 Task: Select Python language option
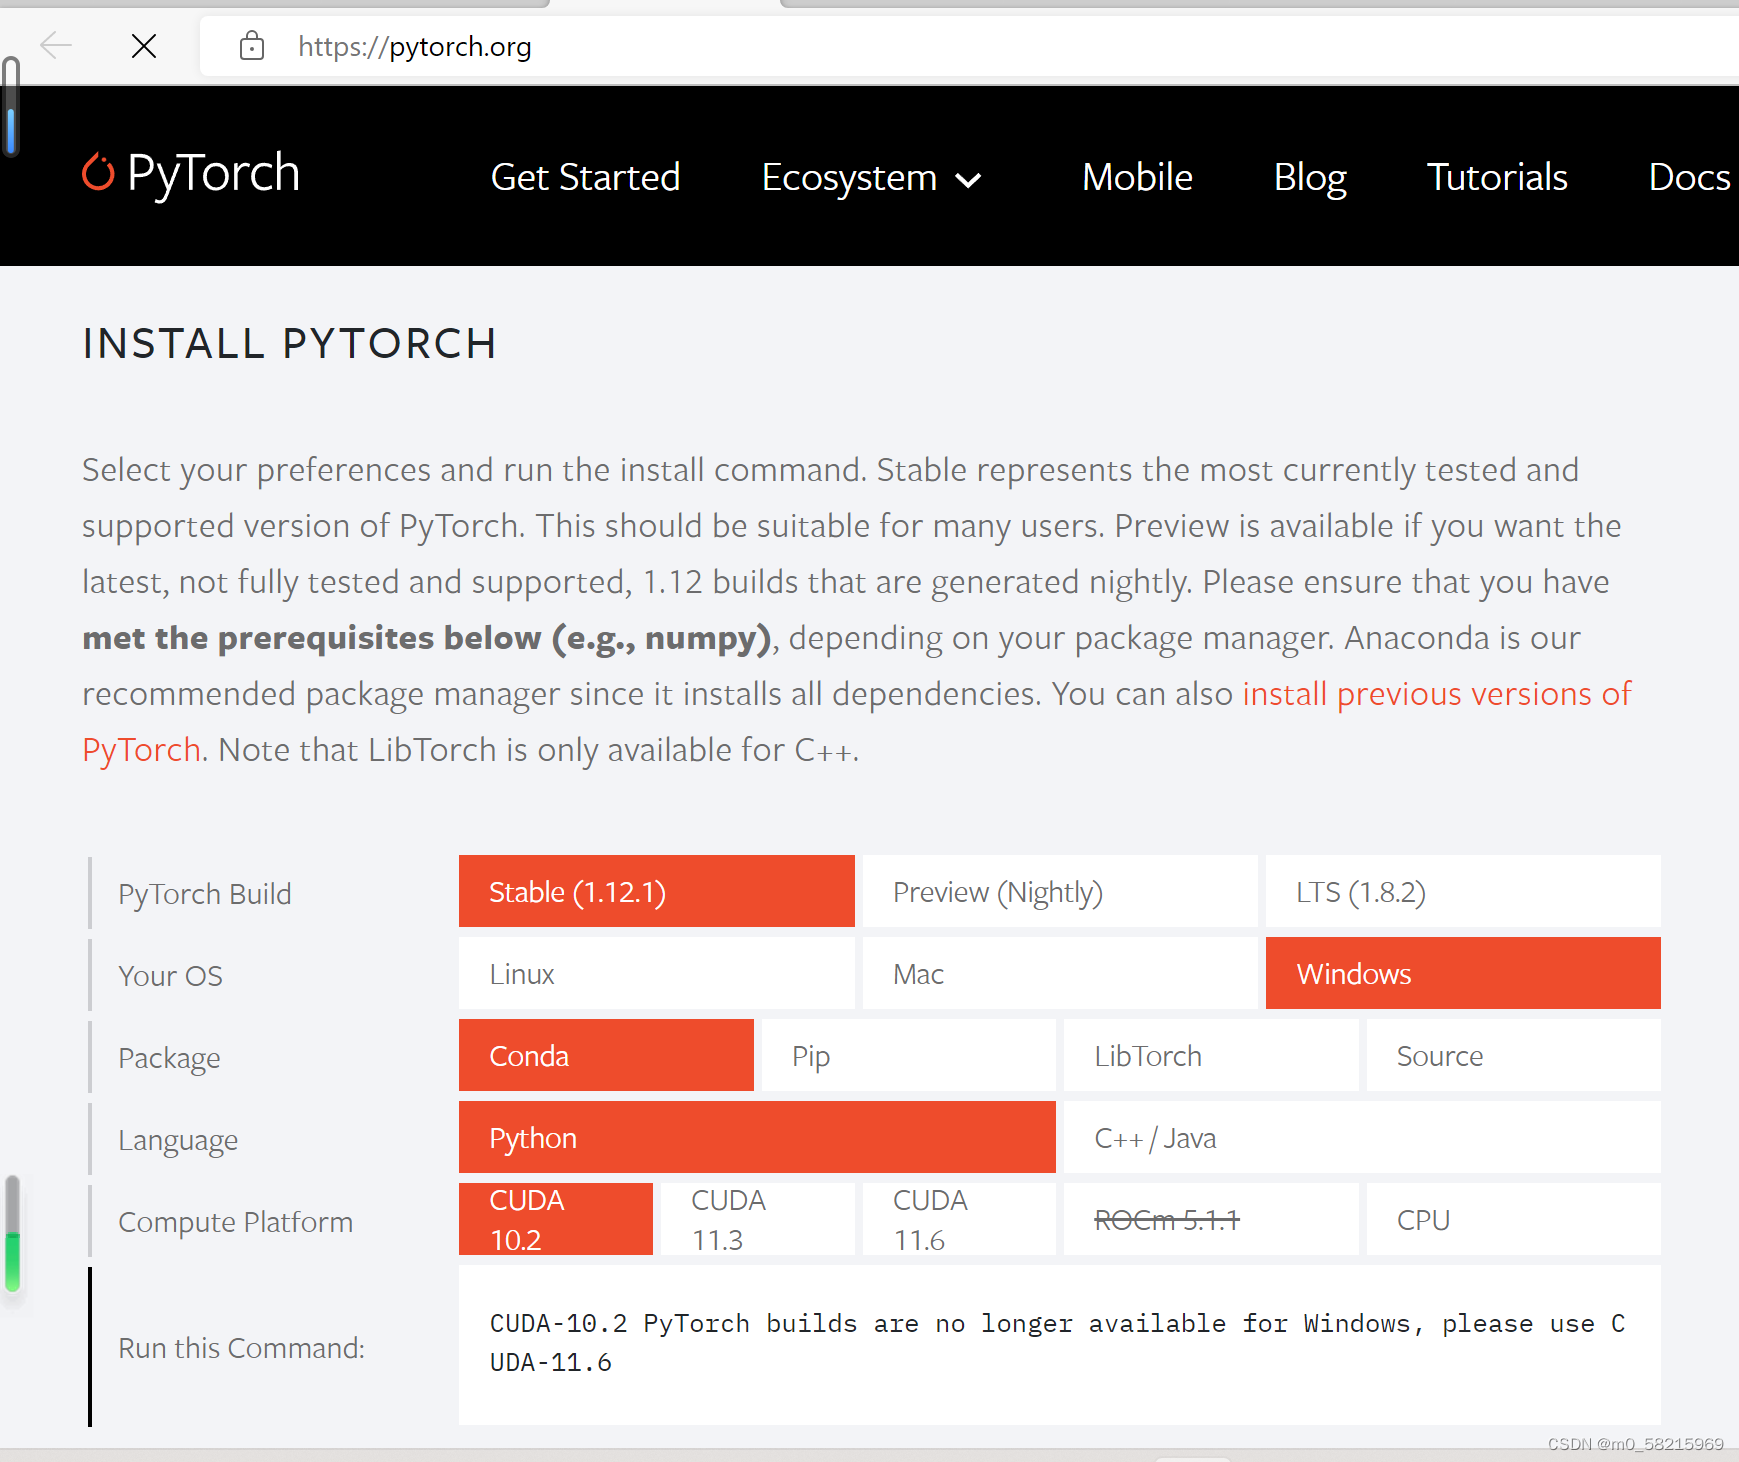tap(757, 1137)
